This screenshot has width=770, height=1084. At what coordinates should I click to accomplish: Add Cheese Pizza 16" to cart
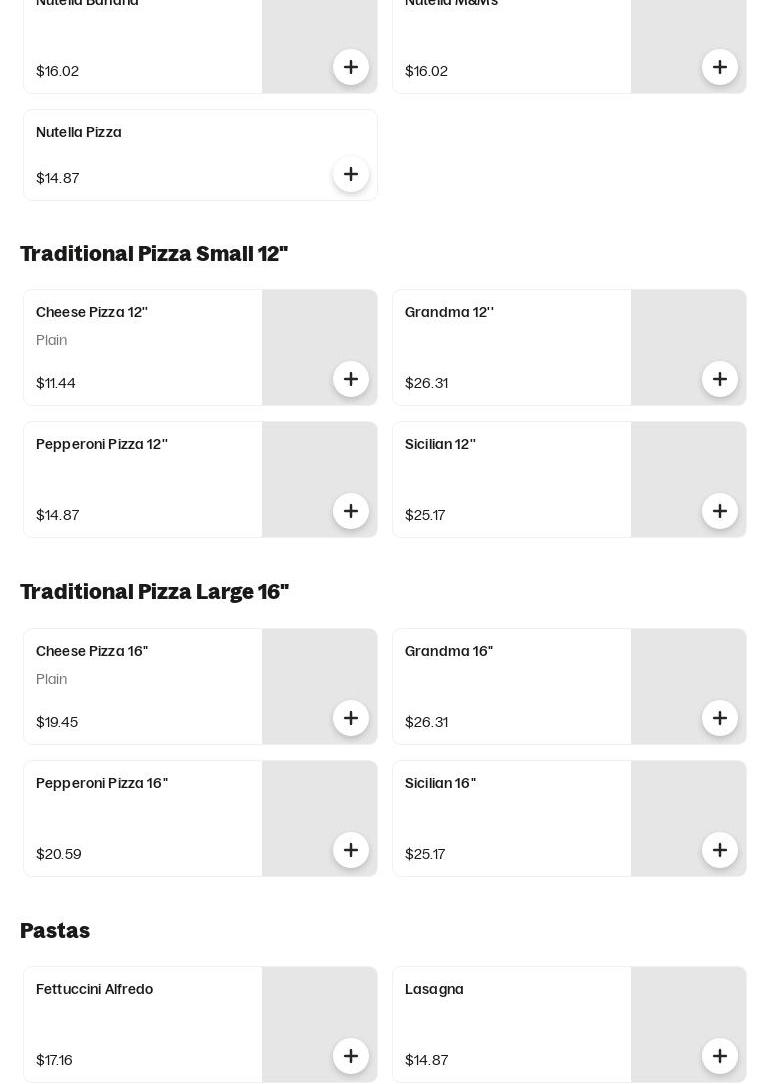click(350, 718)
